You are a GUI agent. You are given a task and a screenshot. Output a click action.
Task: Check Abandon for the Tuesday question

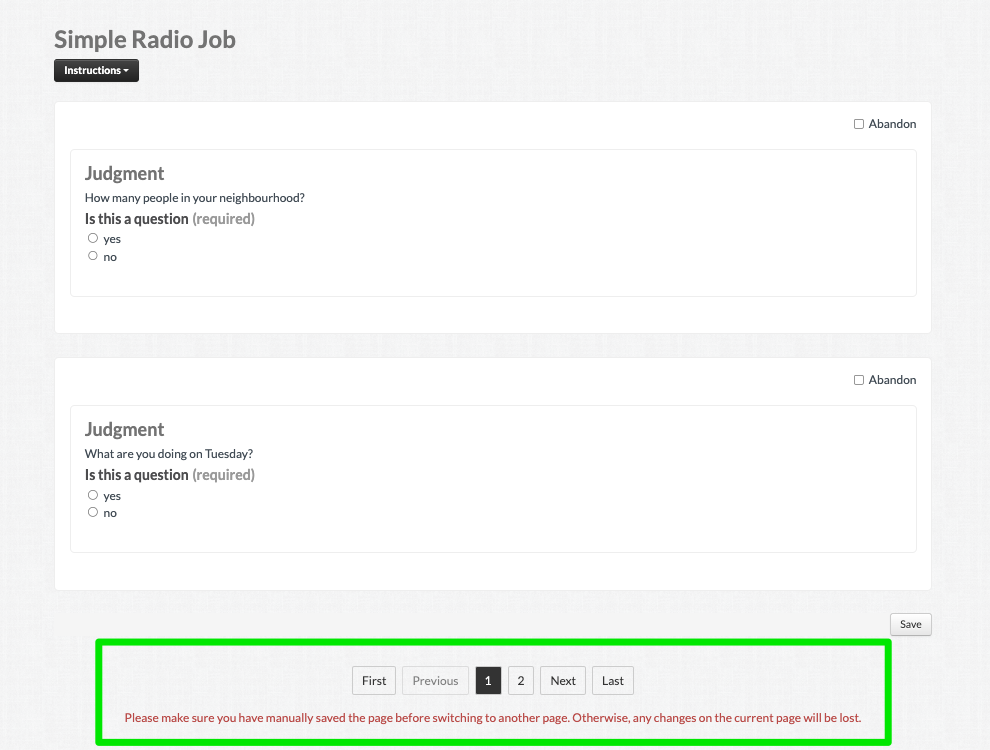(859, 380)
